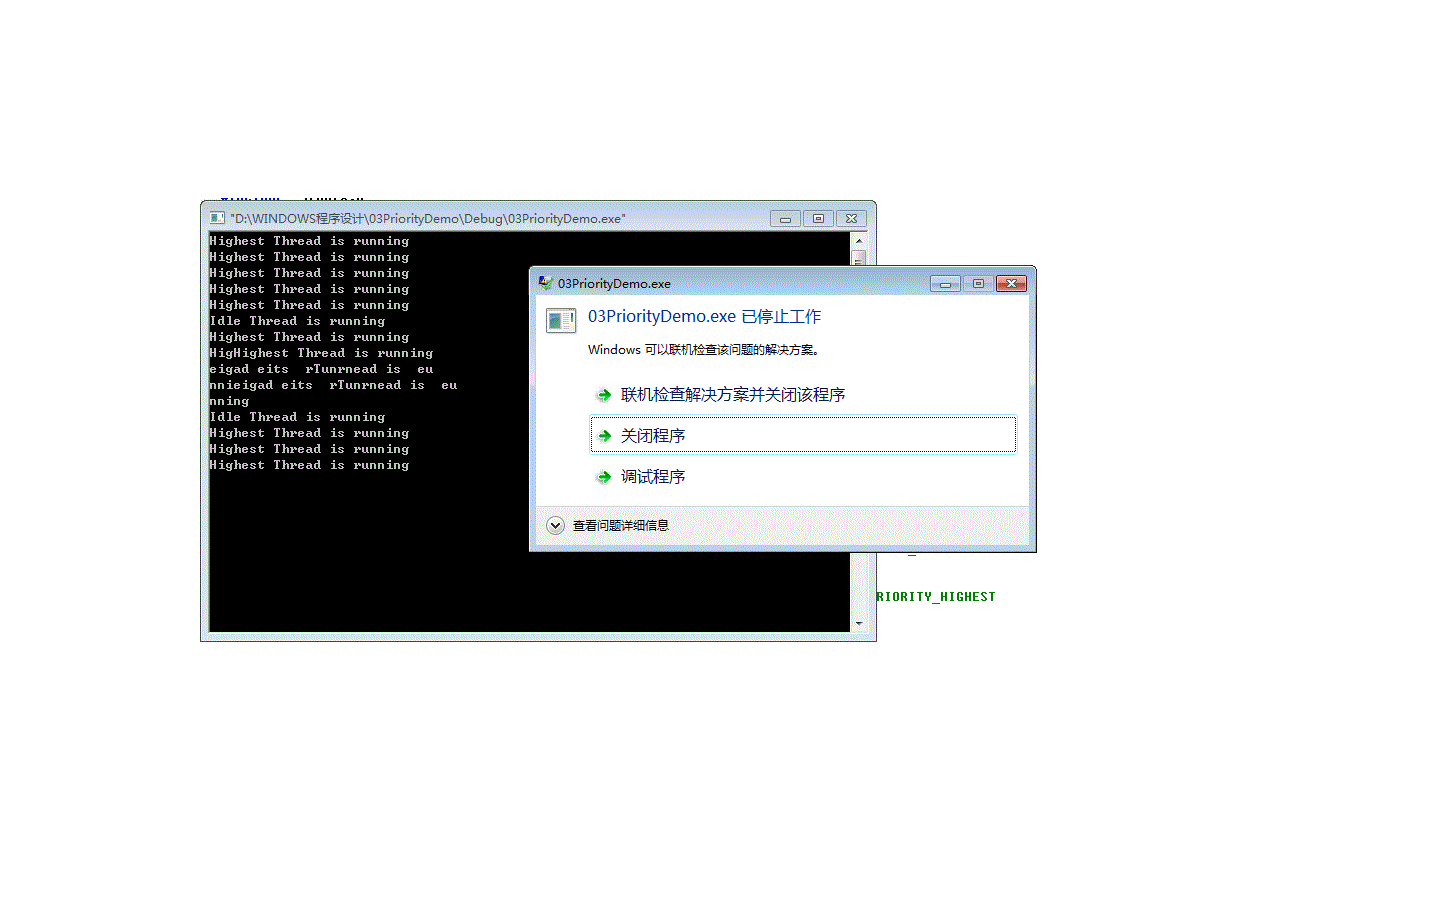The image size is (1440, 900).
Task: Click the console scrollbar thumb
Action: [858, 257]
